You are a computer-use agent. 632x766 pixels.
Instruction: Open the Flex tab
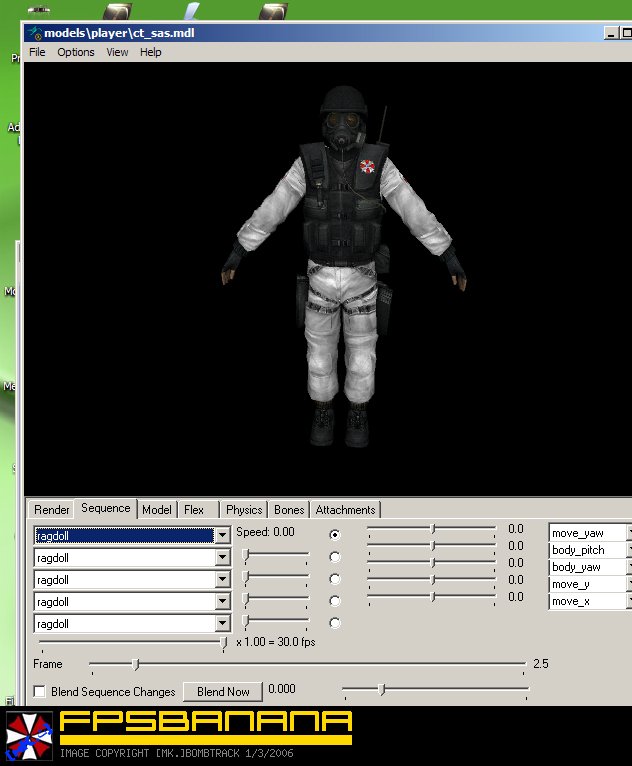[194, 510]
